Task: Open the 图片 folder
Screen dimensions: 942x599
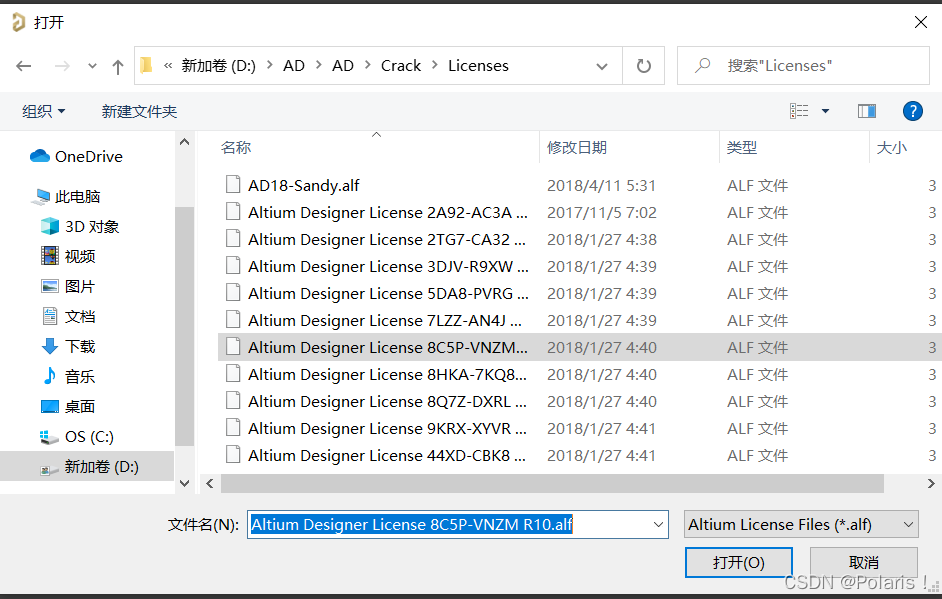Action: click(x=68, y=287)
